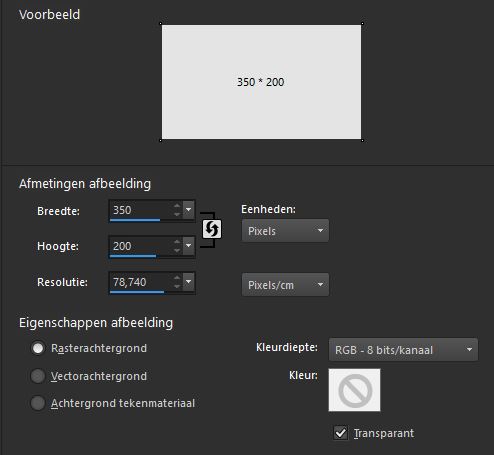Screen dimensions: 494x455
Task: Select the Rasterachtergrond radio button
Action: pos(38,348)
